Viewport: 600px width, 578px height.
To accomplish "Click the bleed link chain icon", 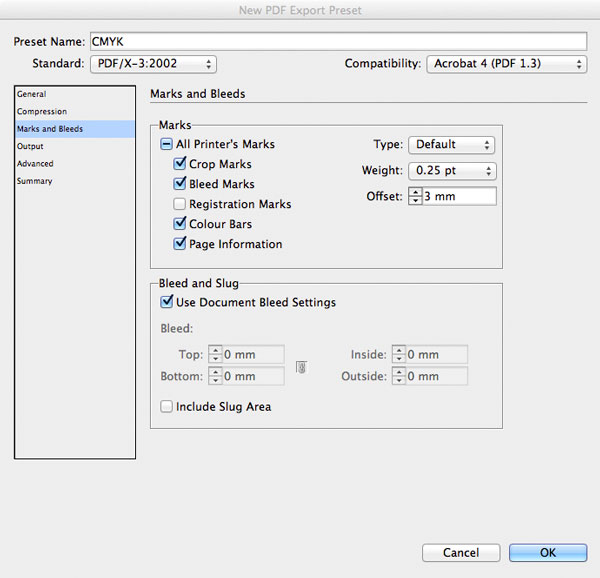I will pyautogui.click(x=302, y=368).
